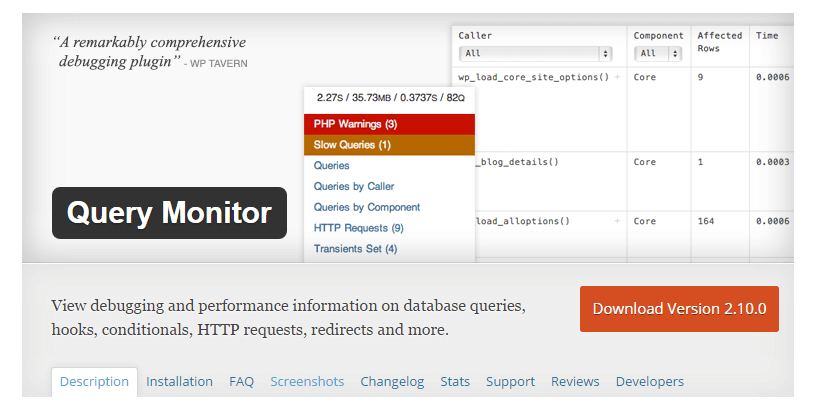Expand the plus next to wp_load_core_site_options()
Image resolution: width=820 pixels, height=408 pixels.
click(x=617, y=77)
